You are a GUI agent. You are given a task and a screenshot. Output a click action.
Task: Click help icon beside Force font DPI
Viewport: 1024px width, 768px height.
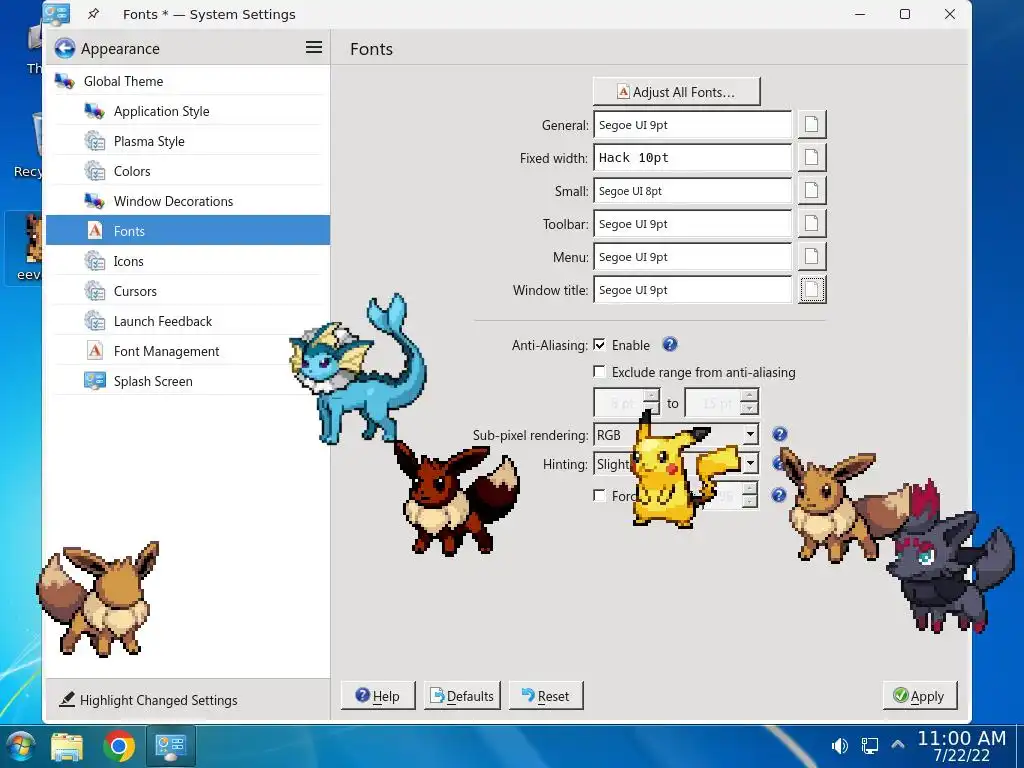point(778,495)
